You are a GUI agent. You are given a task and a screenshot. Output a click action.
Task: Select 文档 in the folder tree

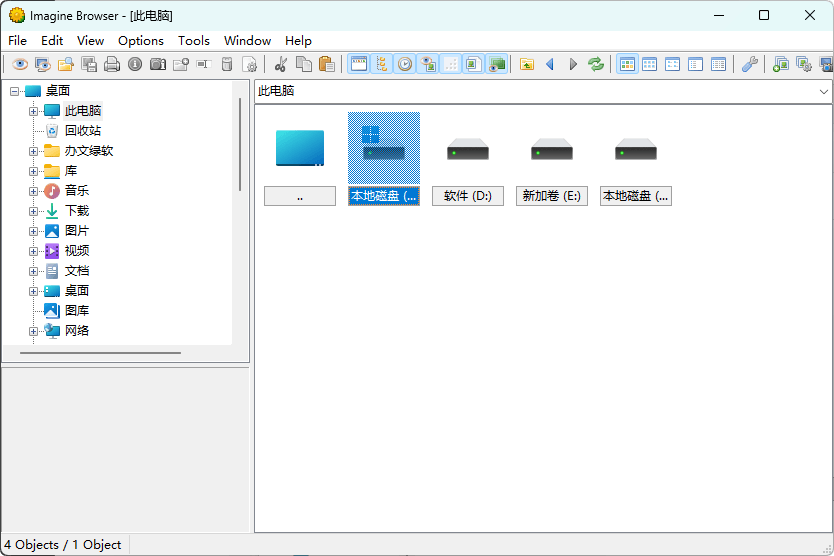tap(77, 271)
